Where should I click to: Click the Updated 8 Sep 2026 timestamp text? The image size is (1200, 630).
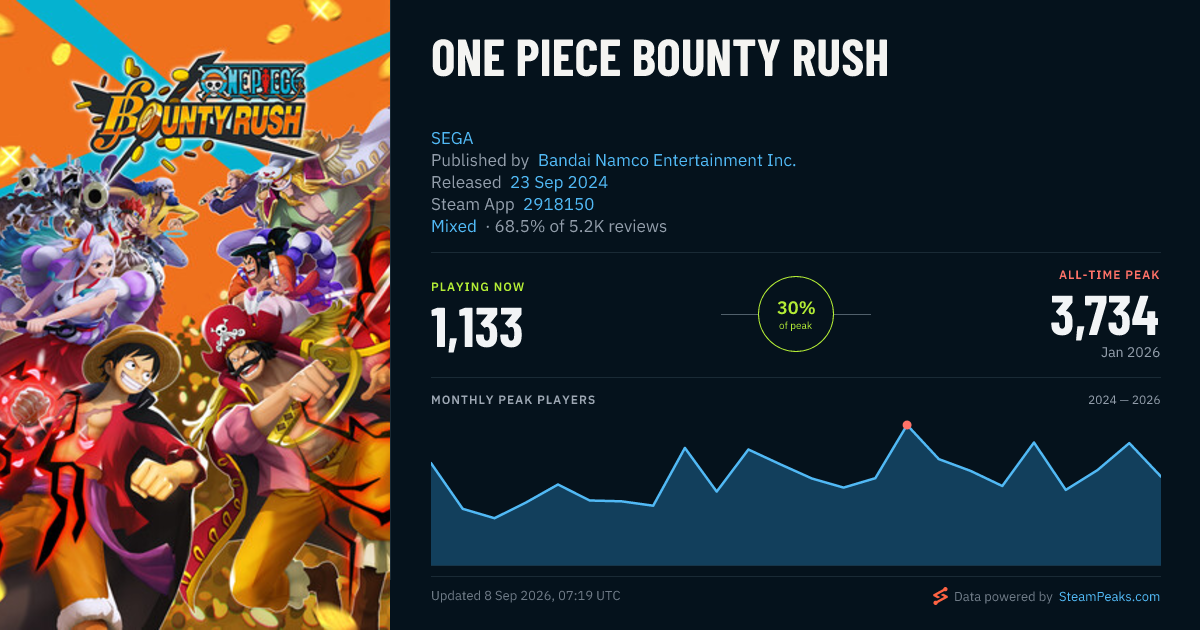pos(526,596)
